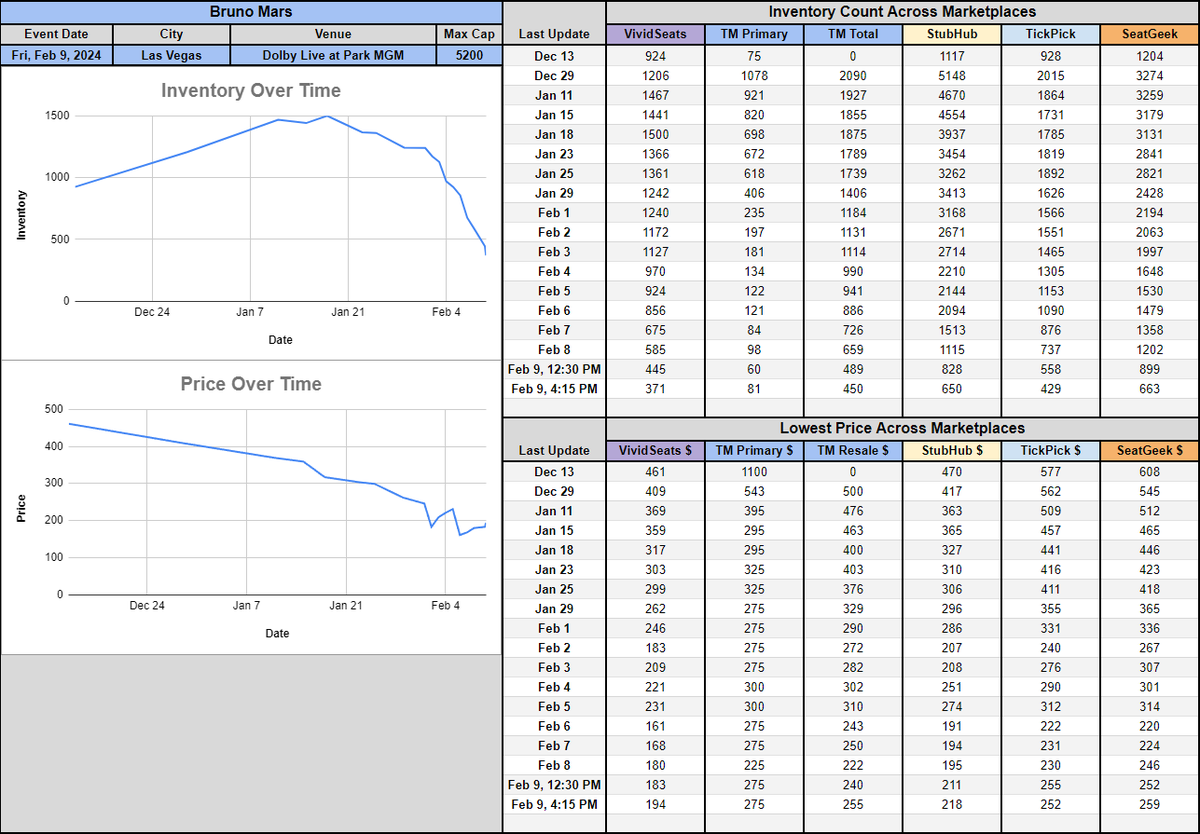Click the TickPick inventory value 2015

tap(1050, 76)
